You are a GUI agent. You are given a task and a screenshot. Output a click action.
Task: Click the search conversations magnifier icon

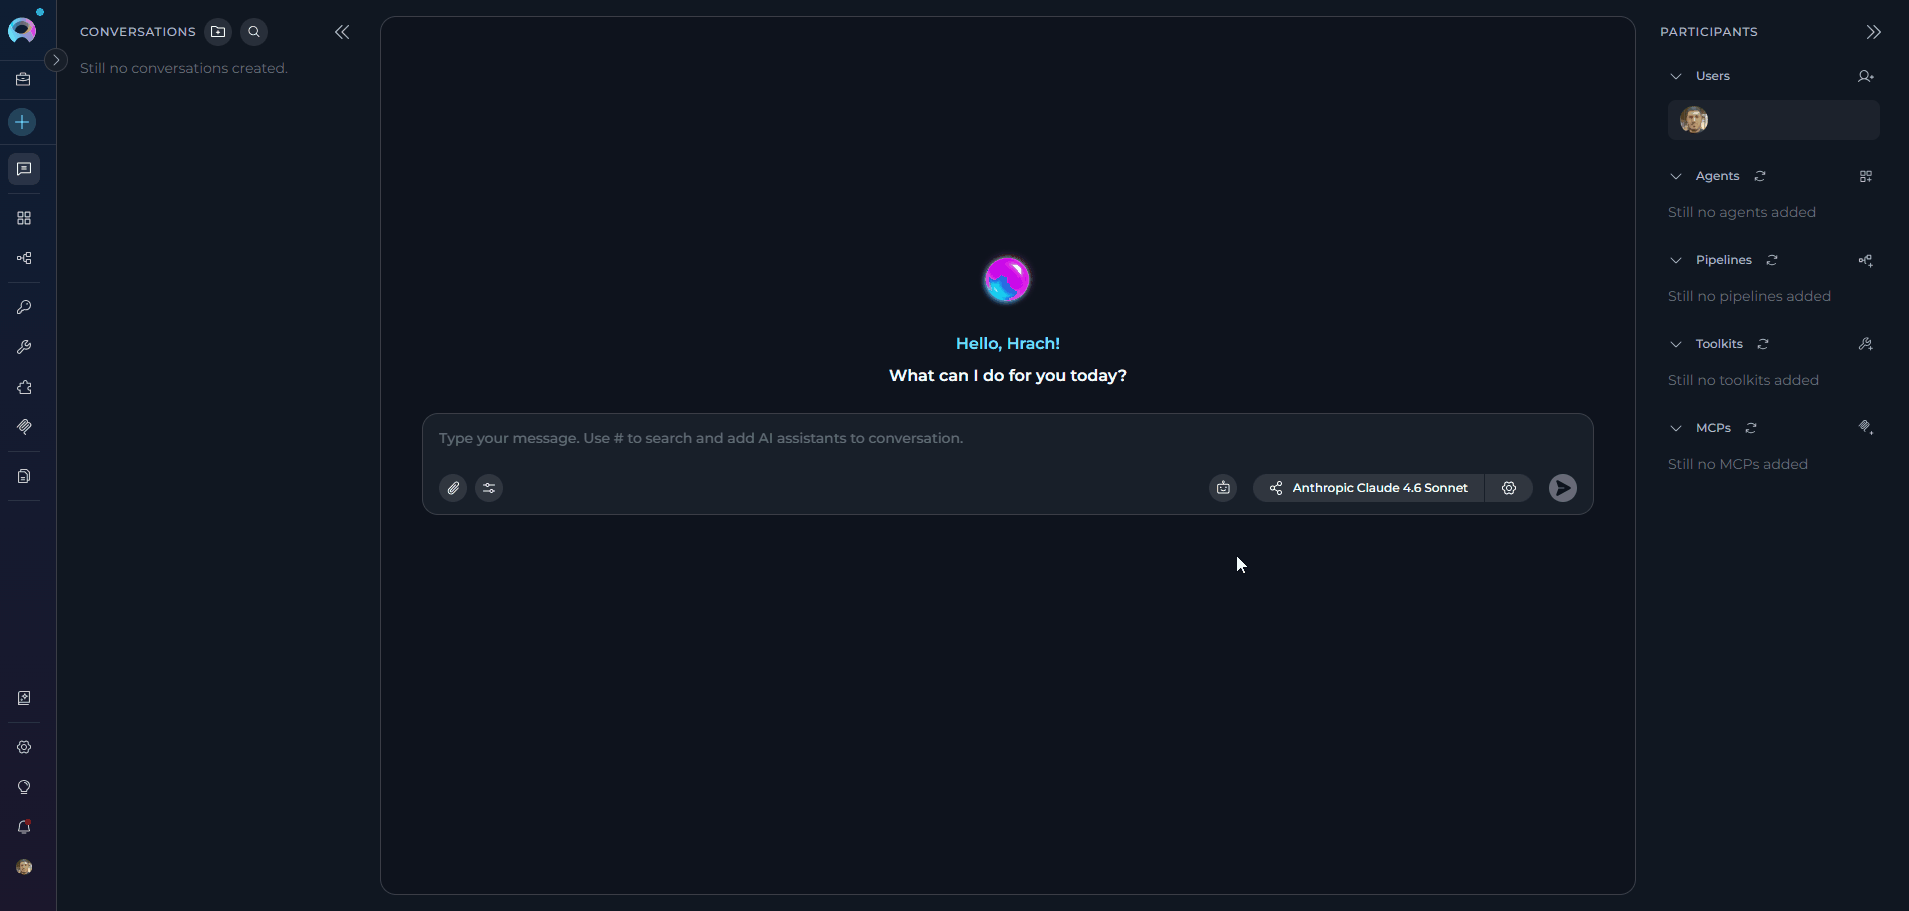coord(254,32)
